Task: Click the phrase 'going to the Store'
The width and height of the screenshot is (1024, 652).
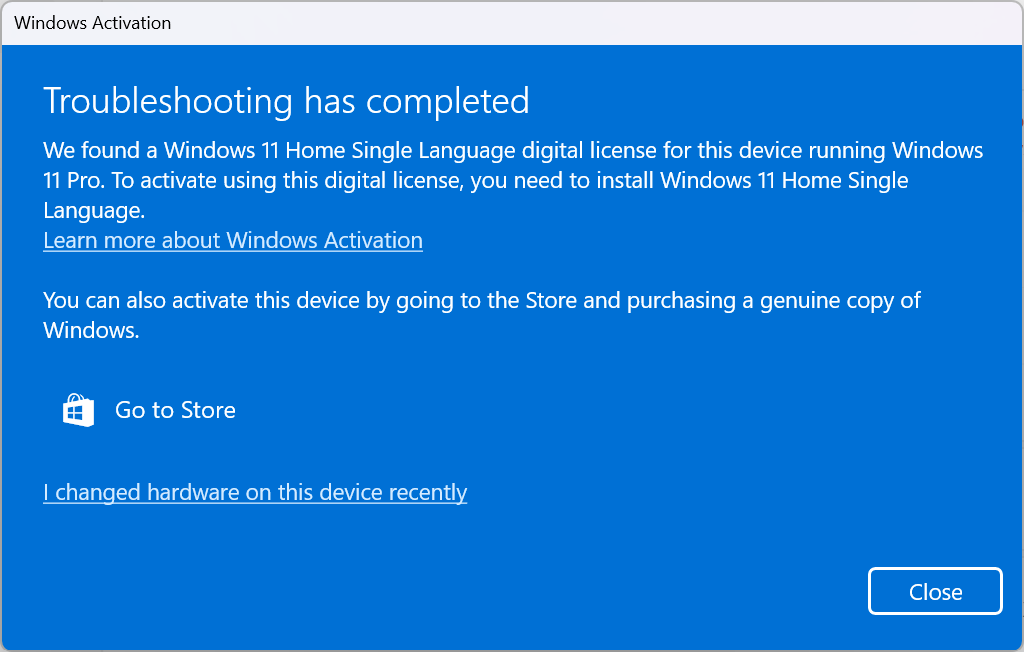Action: [x=487, y=301]
